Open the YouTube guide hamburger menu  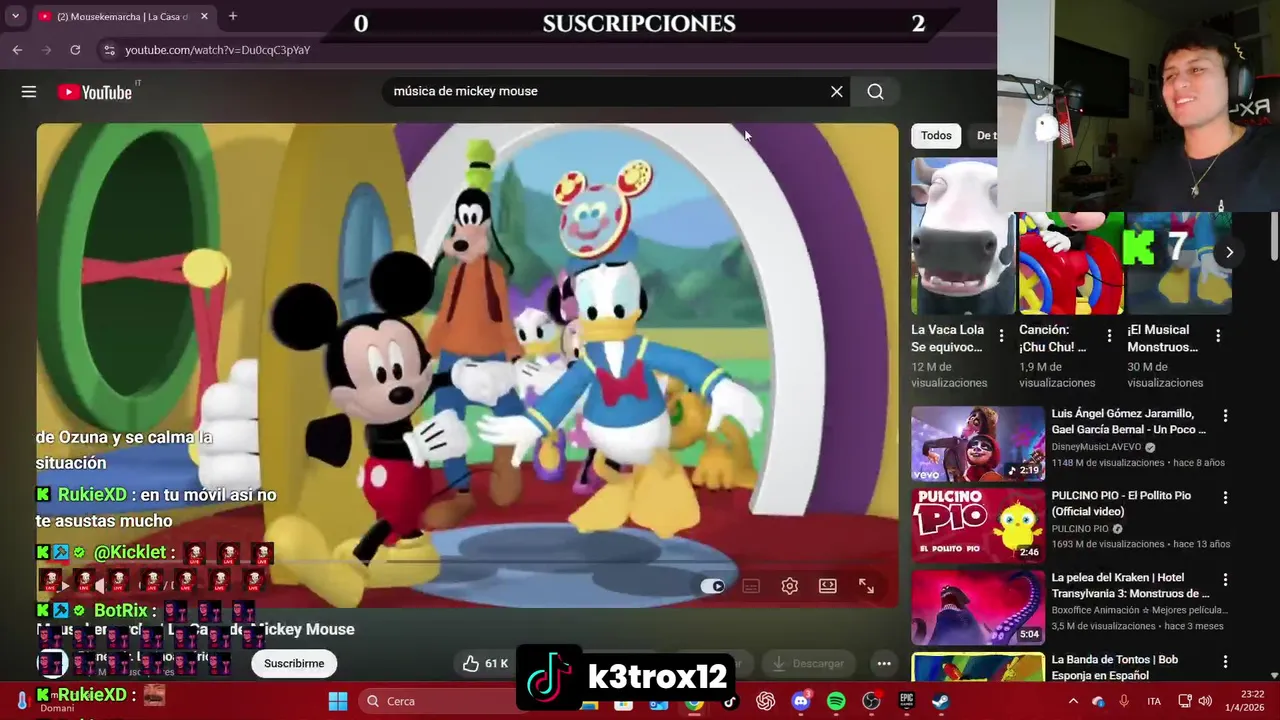click(29, 92)
